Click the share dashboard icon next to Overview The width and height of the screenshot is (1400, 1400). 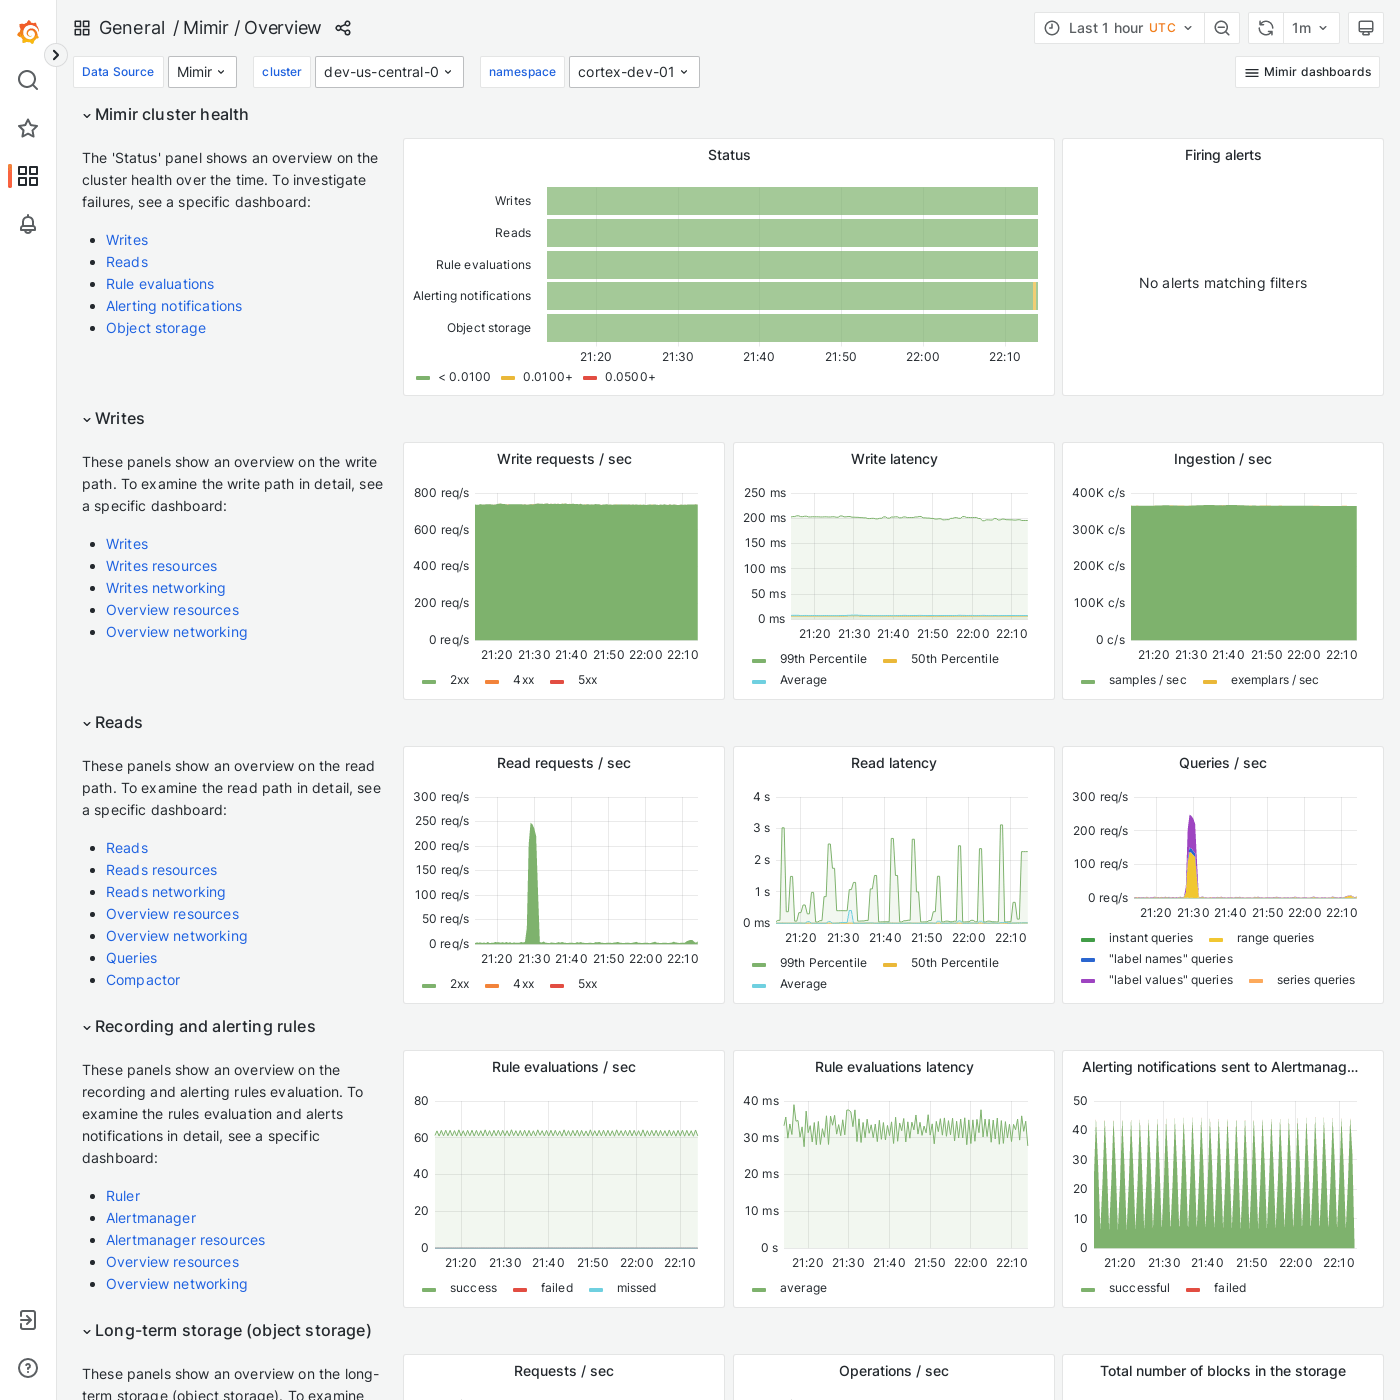343,28
